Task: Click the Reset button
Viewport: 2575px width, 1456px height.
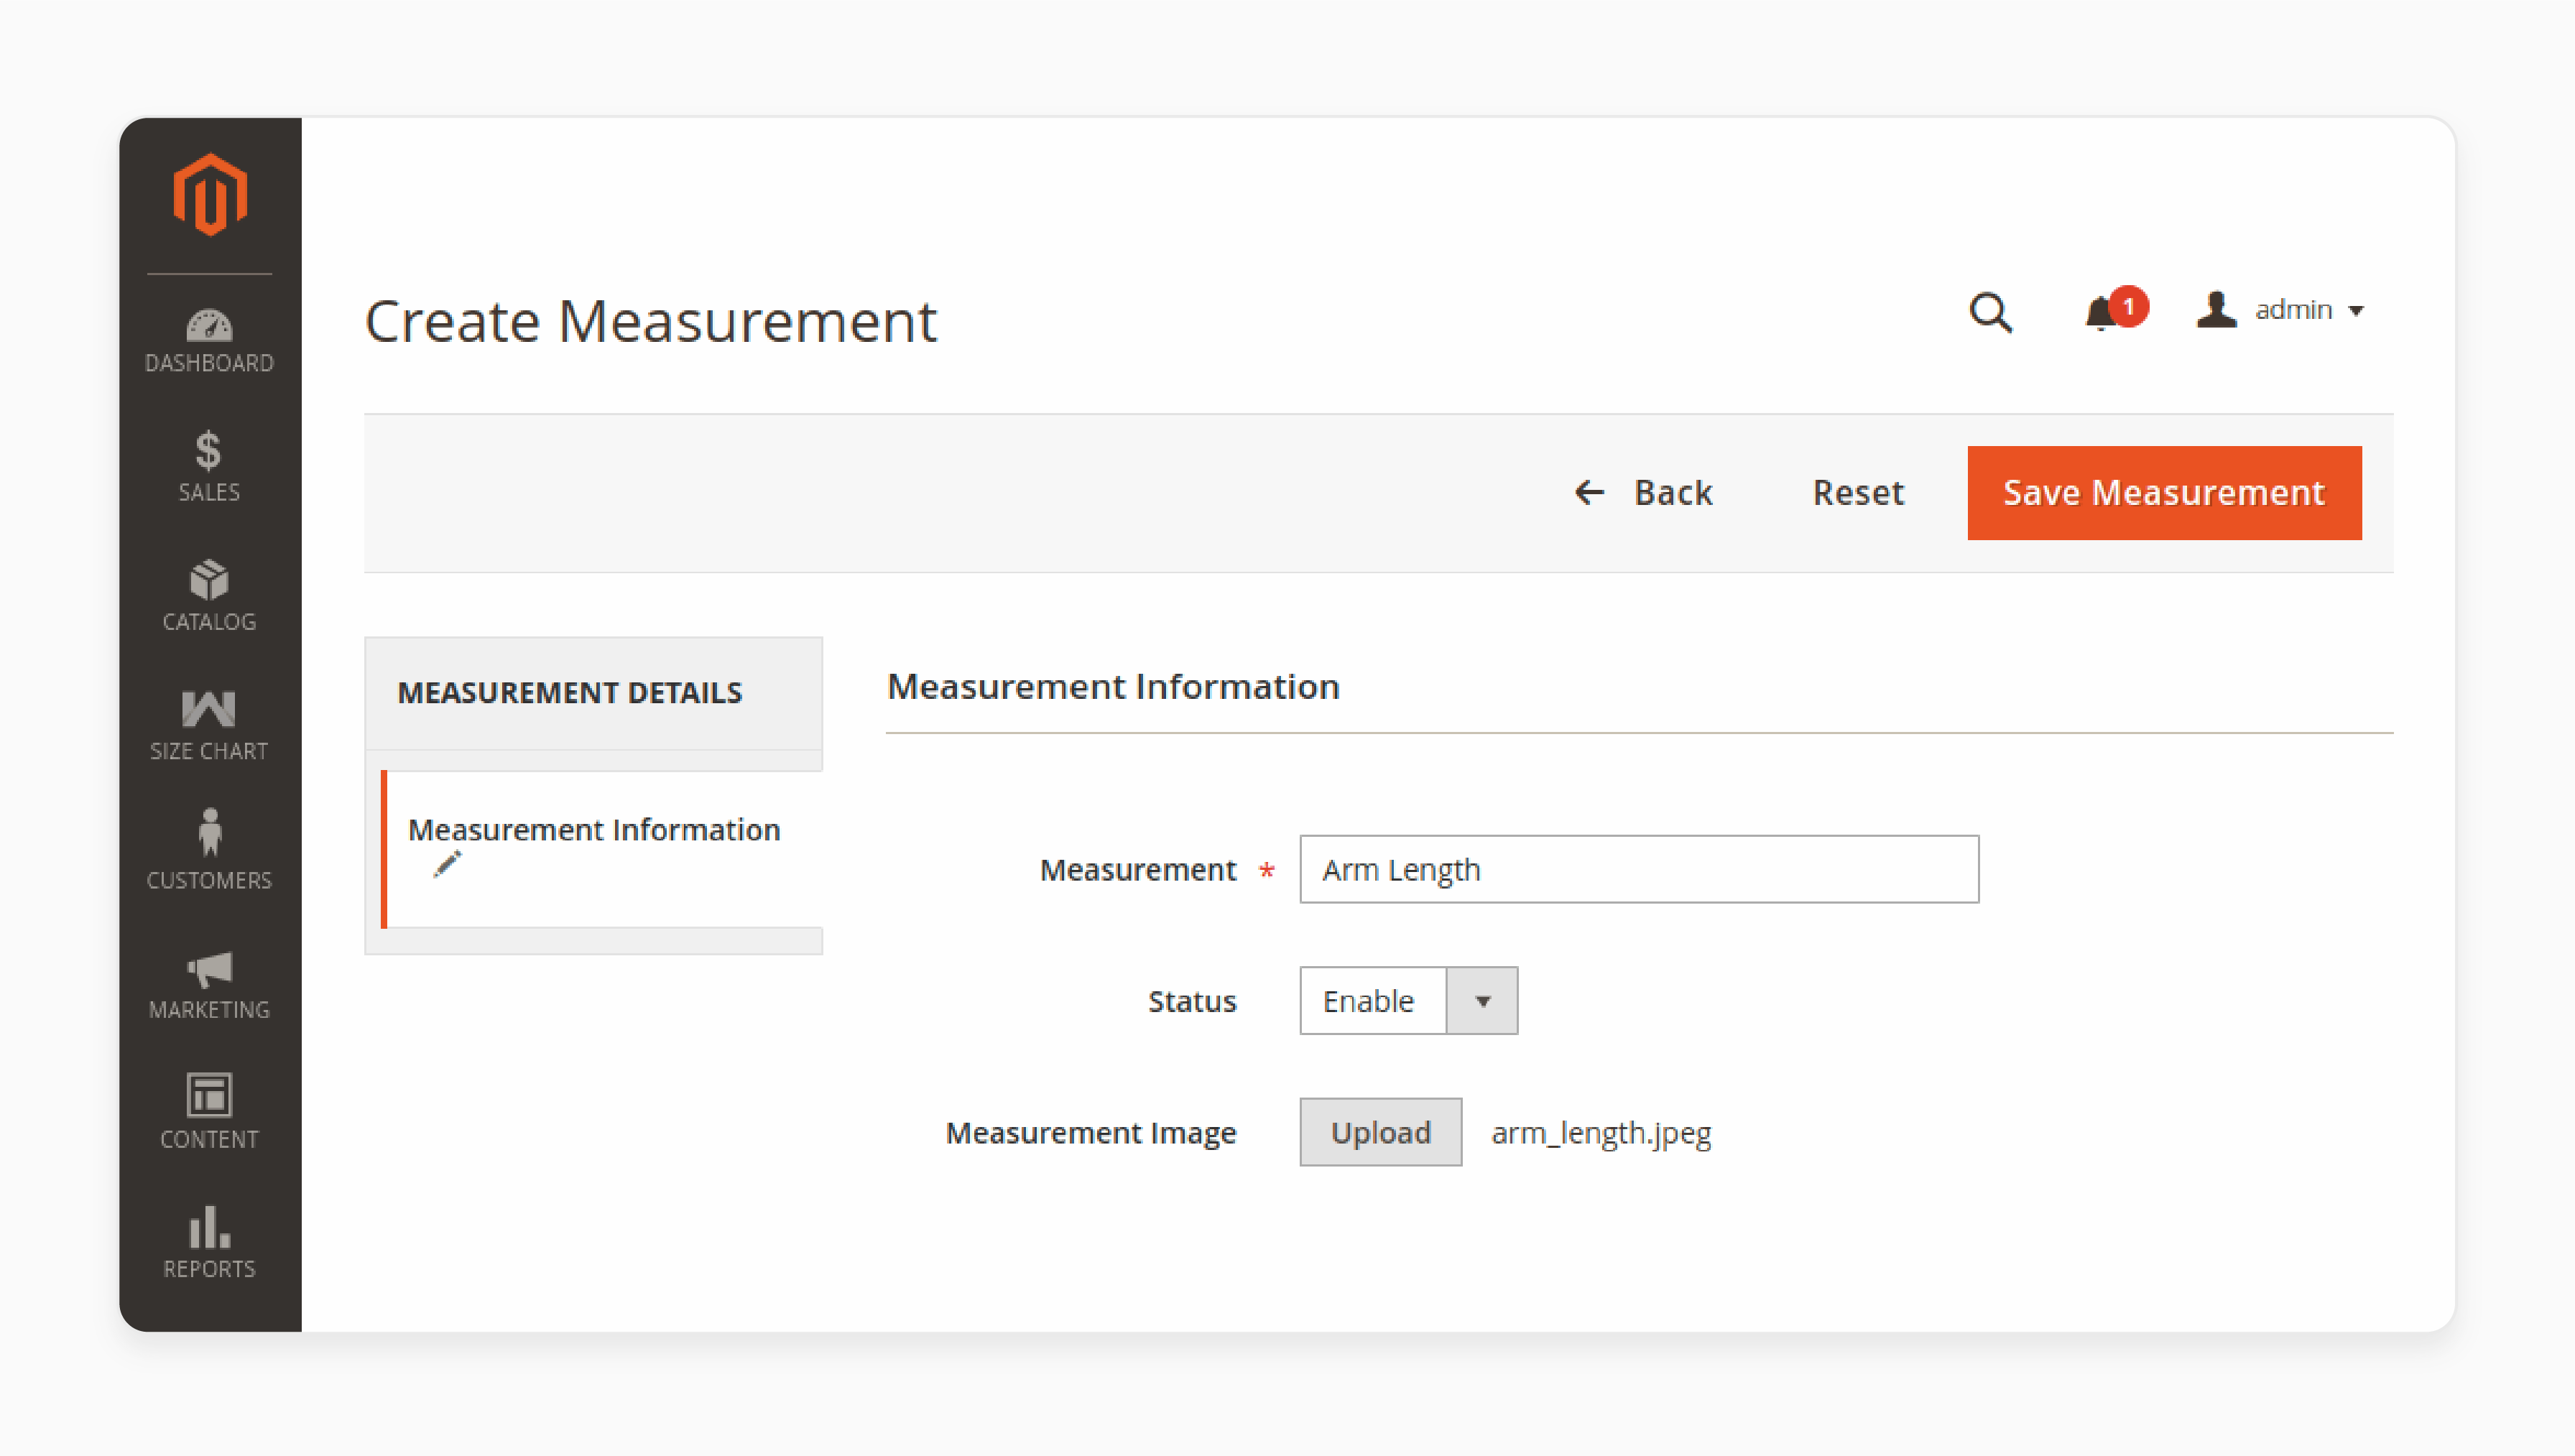Action: tap(1858, 493)
